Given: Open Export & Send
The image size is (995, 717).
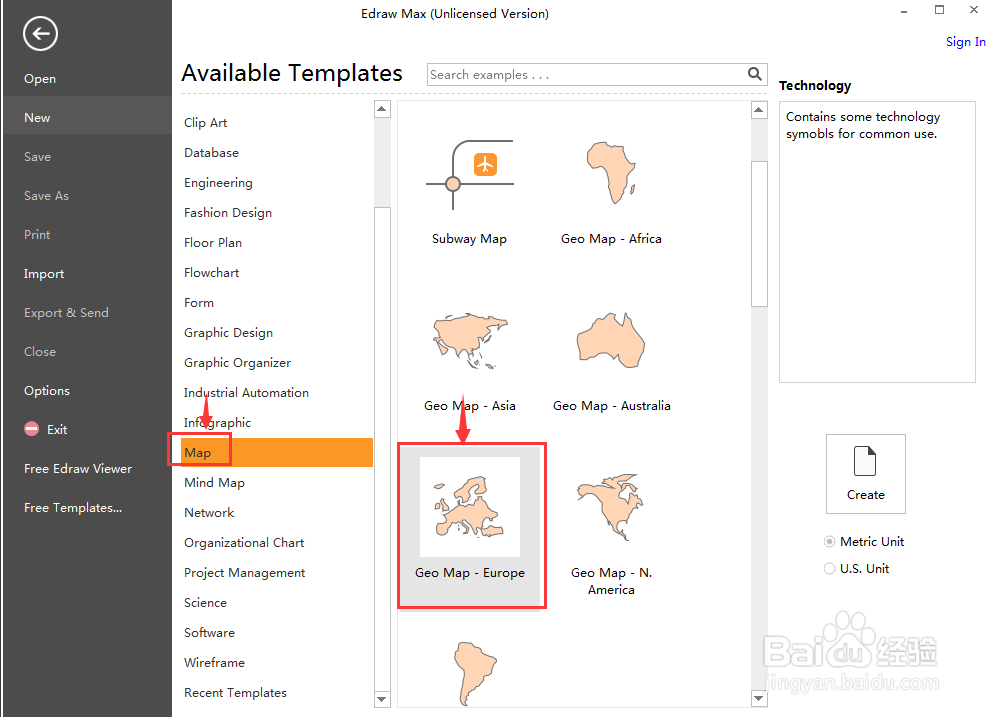Looking at the screenshot, I should point(66,312).
